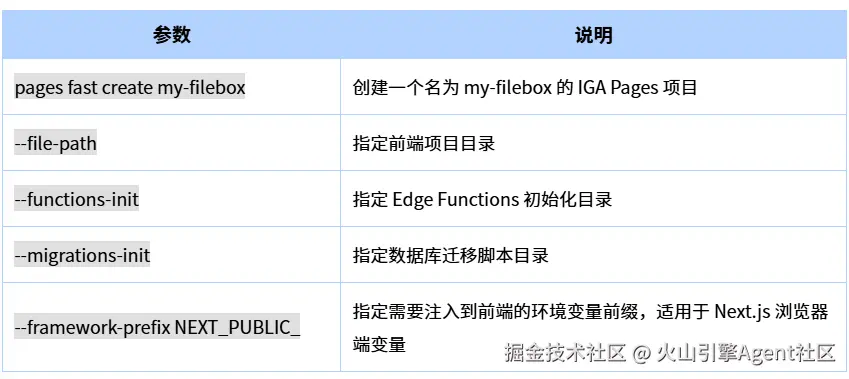The width and height of the screenshot is (849, 379).
Task: Select the pages fast create my-filebox code
Action: 130,88
